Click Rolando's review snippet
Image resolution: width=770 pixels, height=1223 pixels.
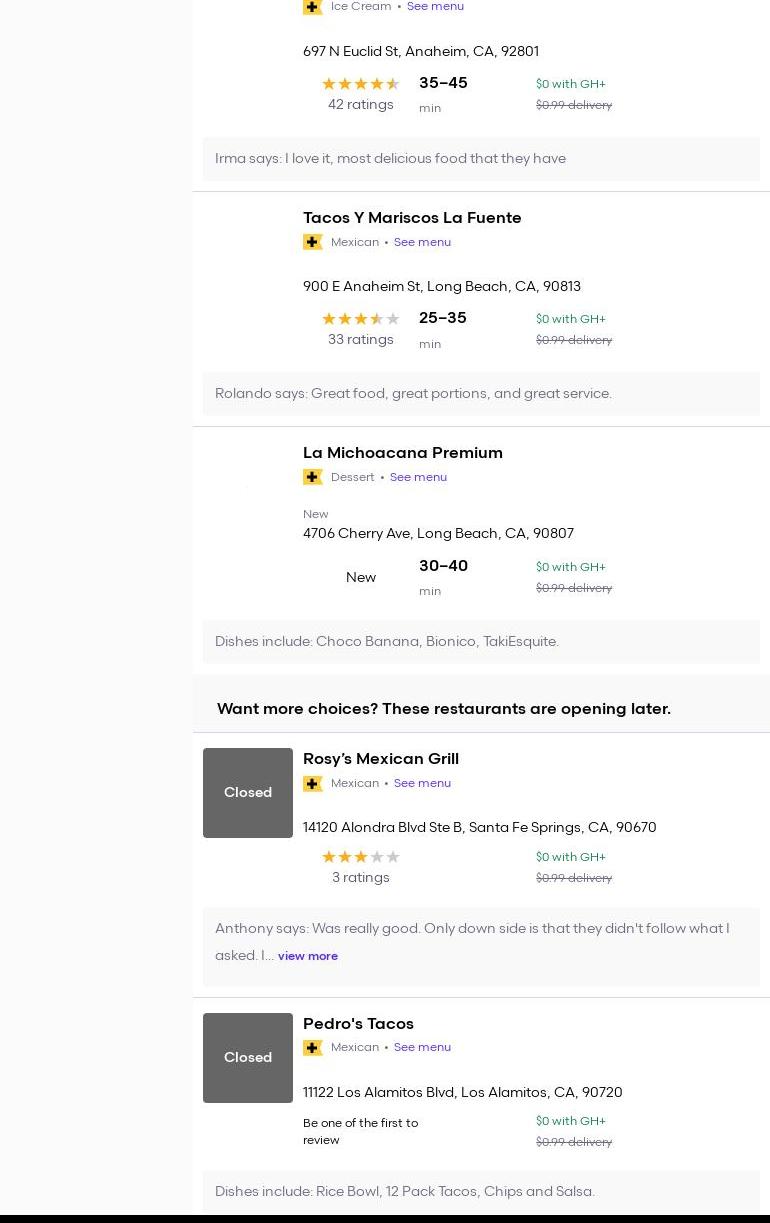click(x=413, y=394)
